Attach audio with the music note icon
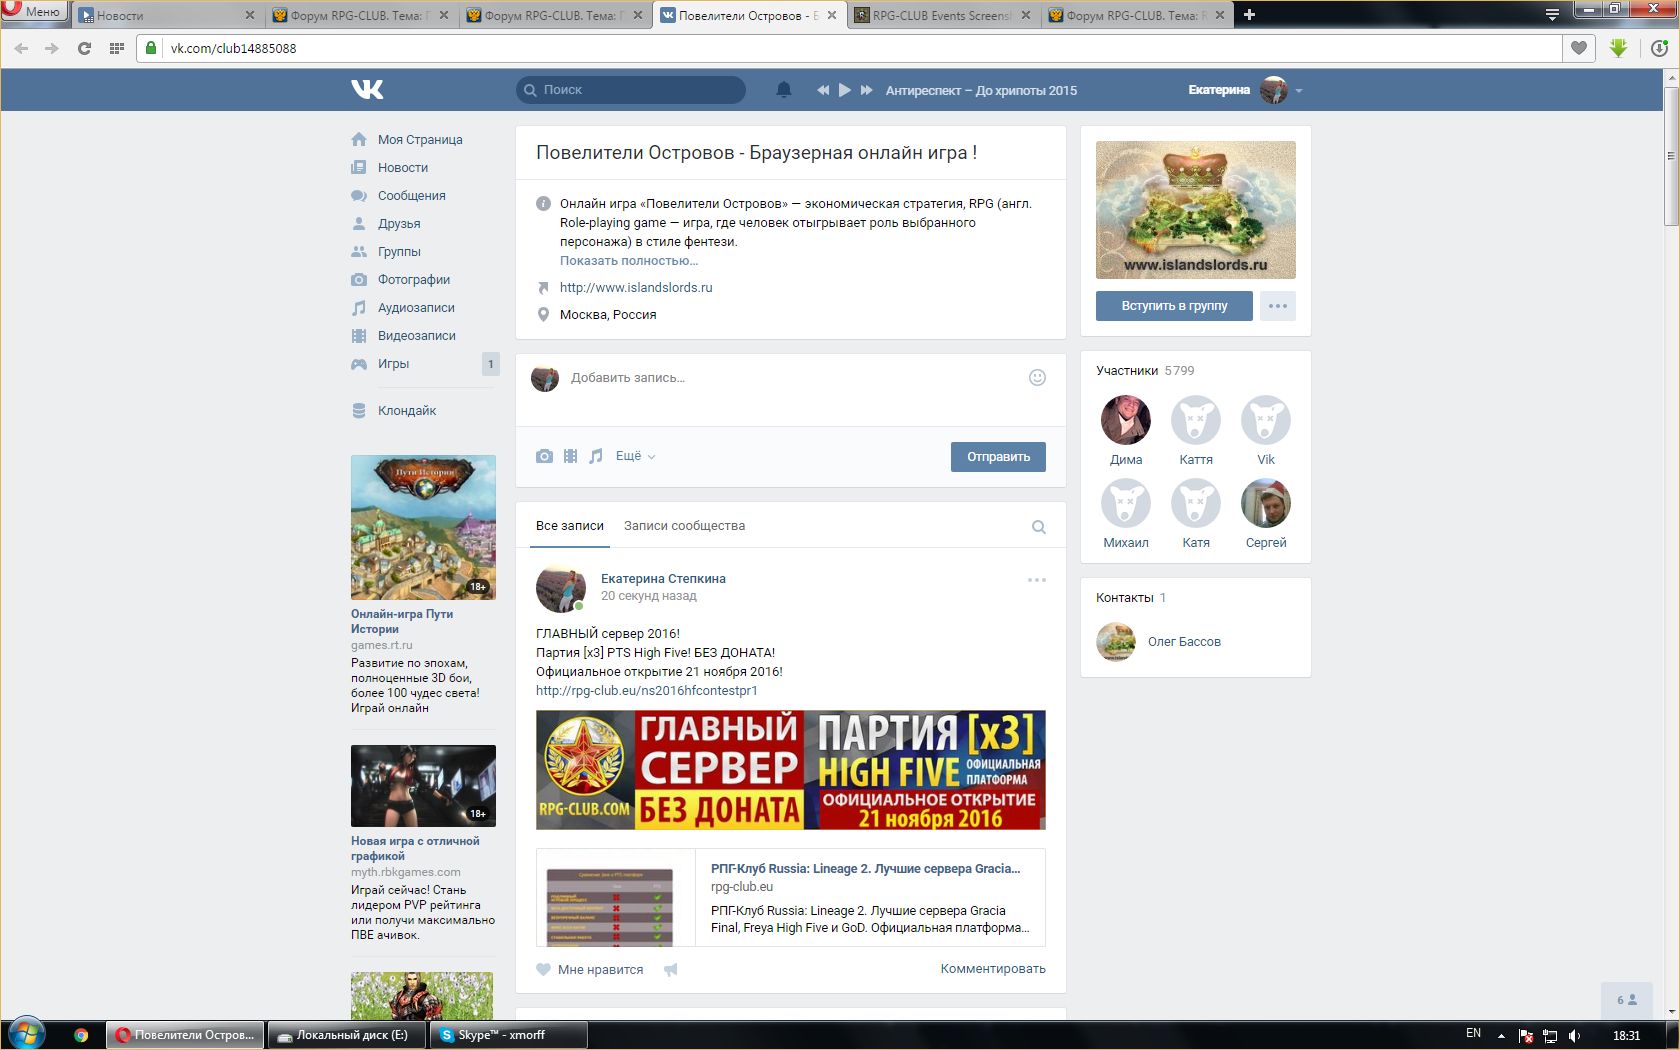The image size is (1680, 1050). point(596,456)
